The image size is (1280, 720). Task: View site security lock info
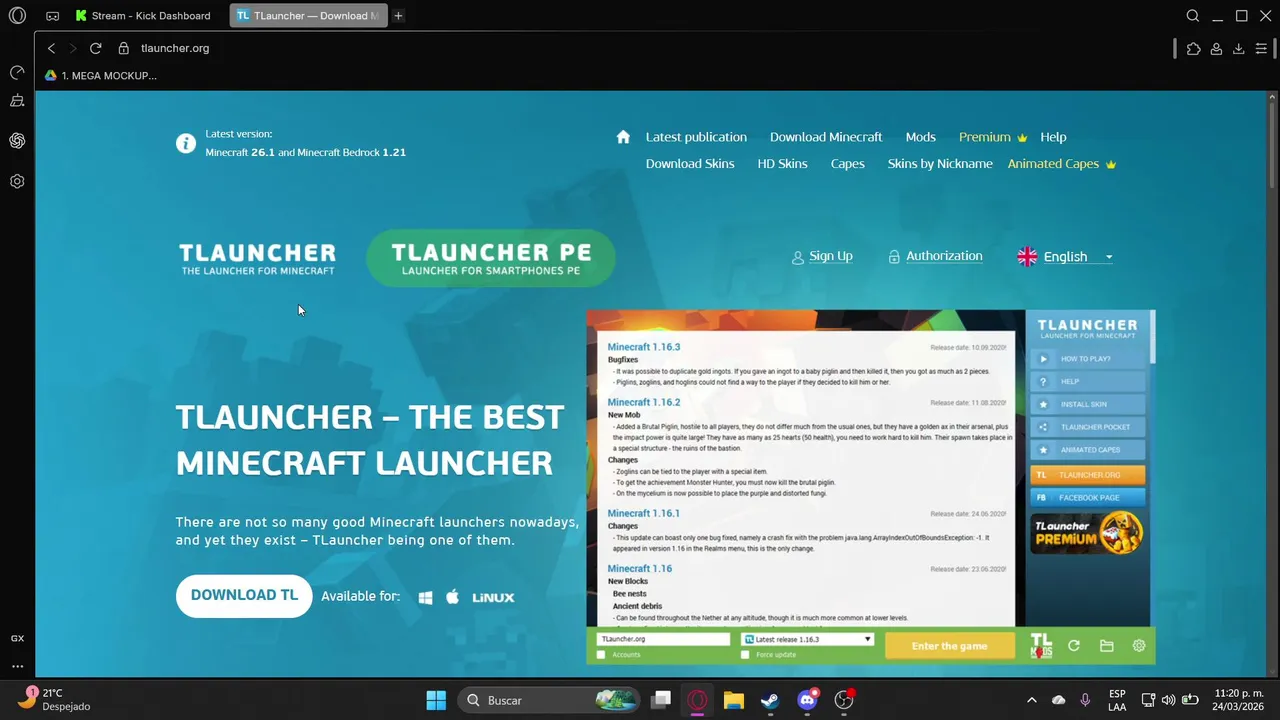(124, 48)
